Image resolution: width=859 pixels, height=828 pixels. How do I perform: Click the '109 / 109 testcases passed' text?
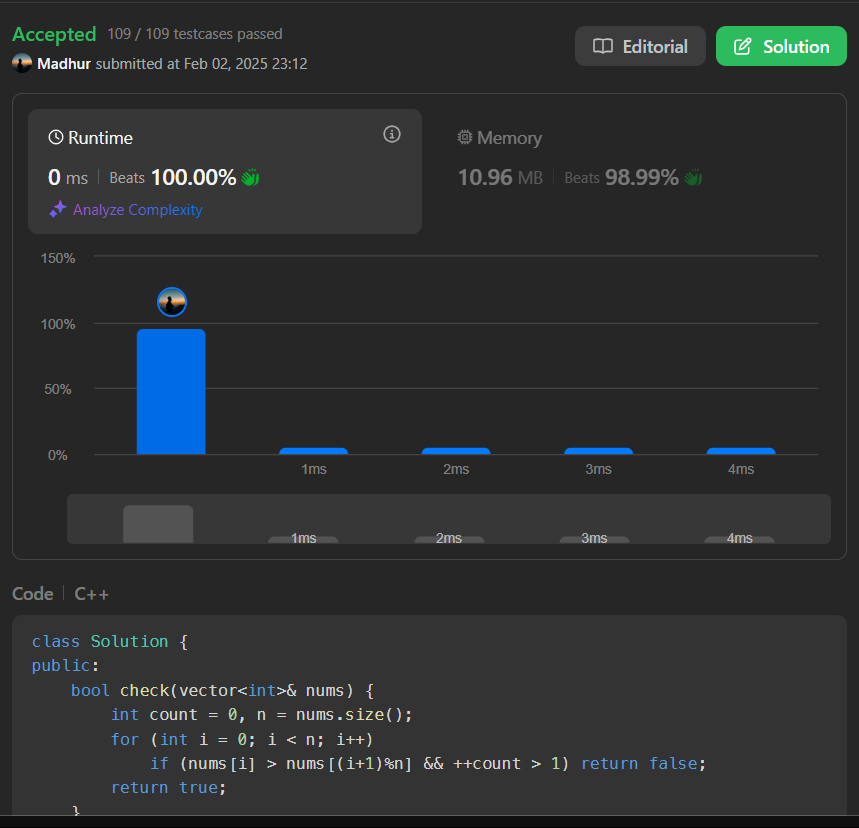coord(195,34)
